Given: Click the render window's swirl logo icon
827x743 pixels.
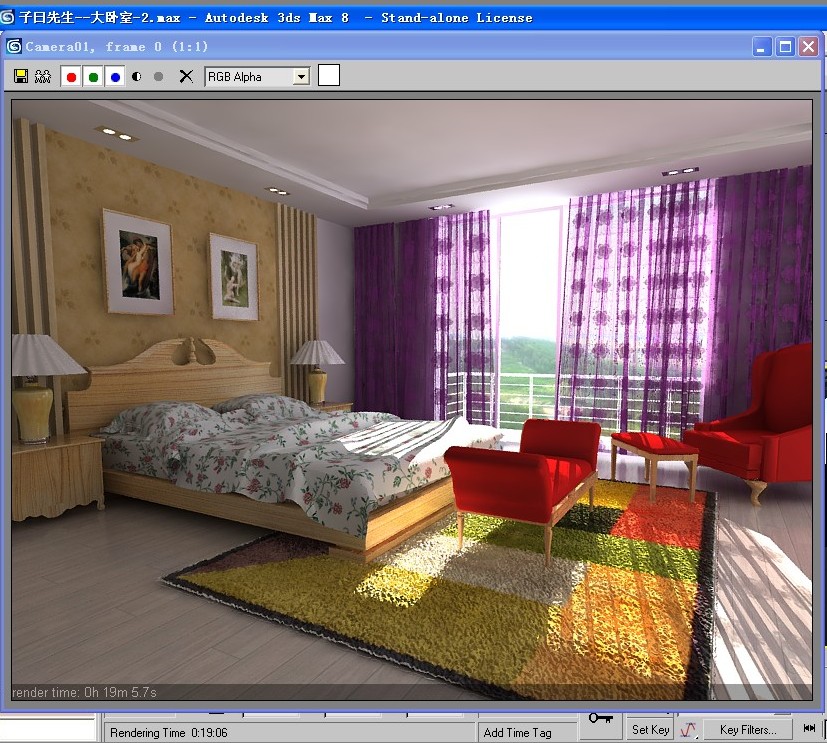Looking at the screenshot, I should pyautogui.click(x=14, y=46).
